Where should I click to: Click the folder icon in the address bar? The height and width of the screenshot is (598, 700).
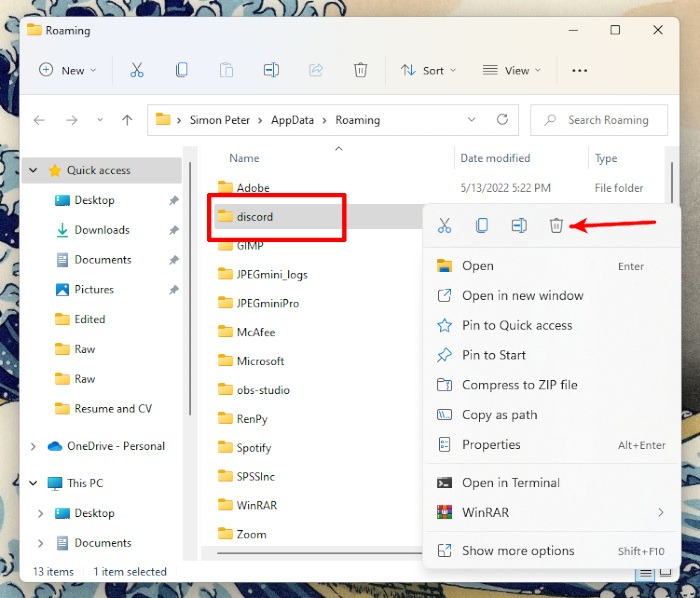point(163,119)
